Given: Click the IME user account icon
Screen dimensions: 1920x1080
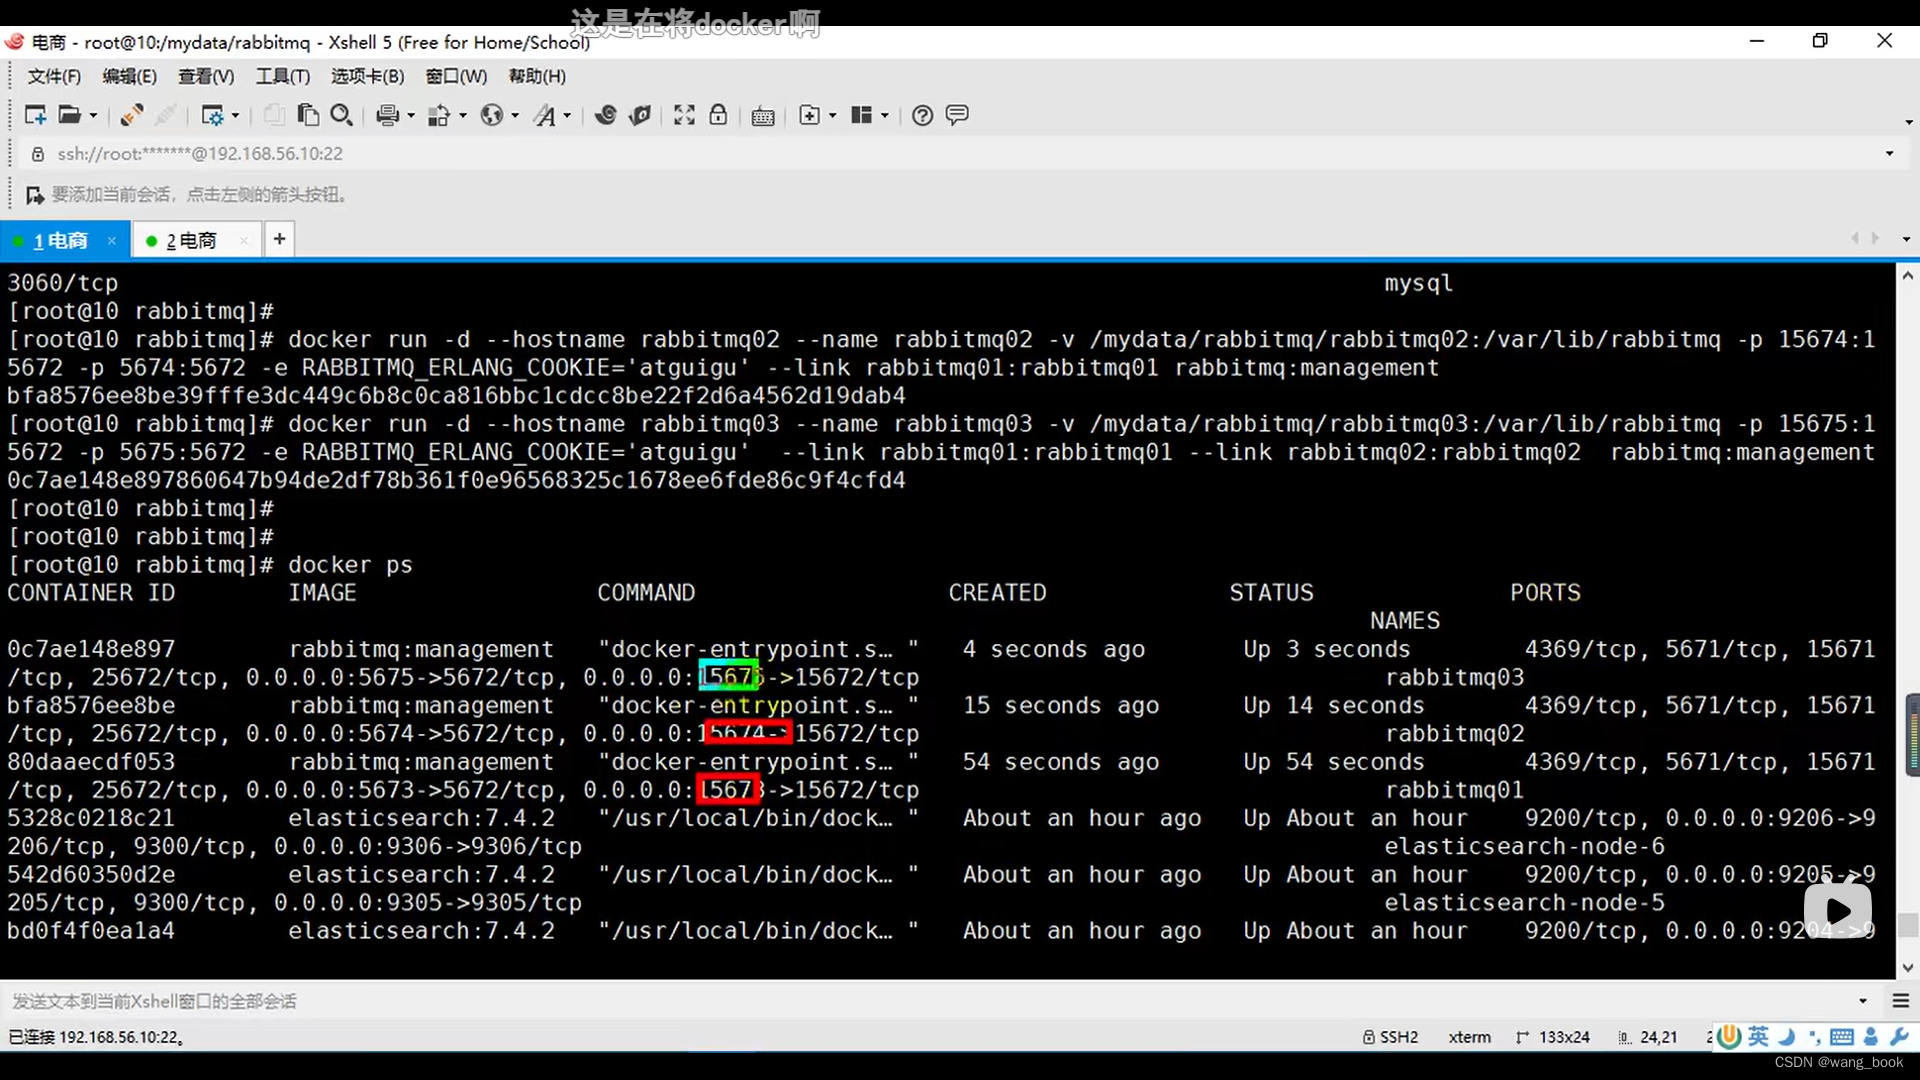Looking at the screenshot, I should [1871, 1037].
